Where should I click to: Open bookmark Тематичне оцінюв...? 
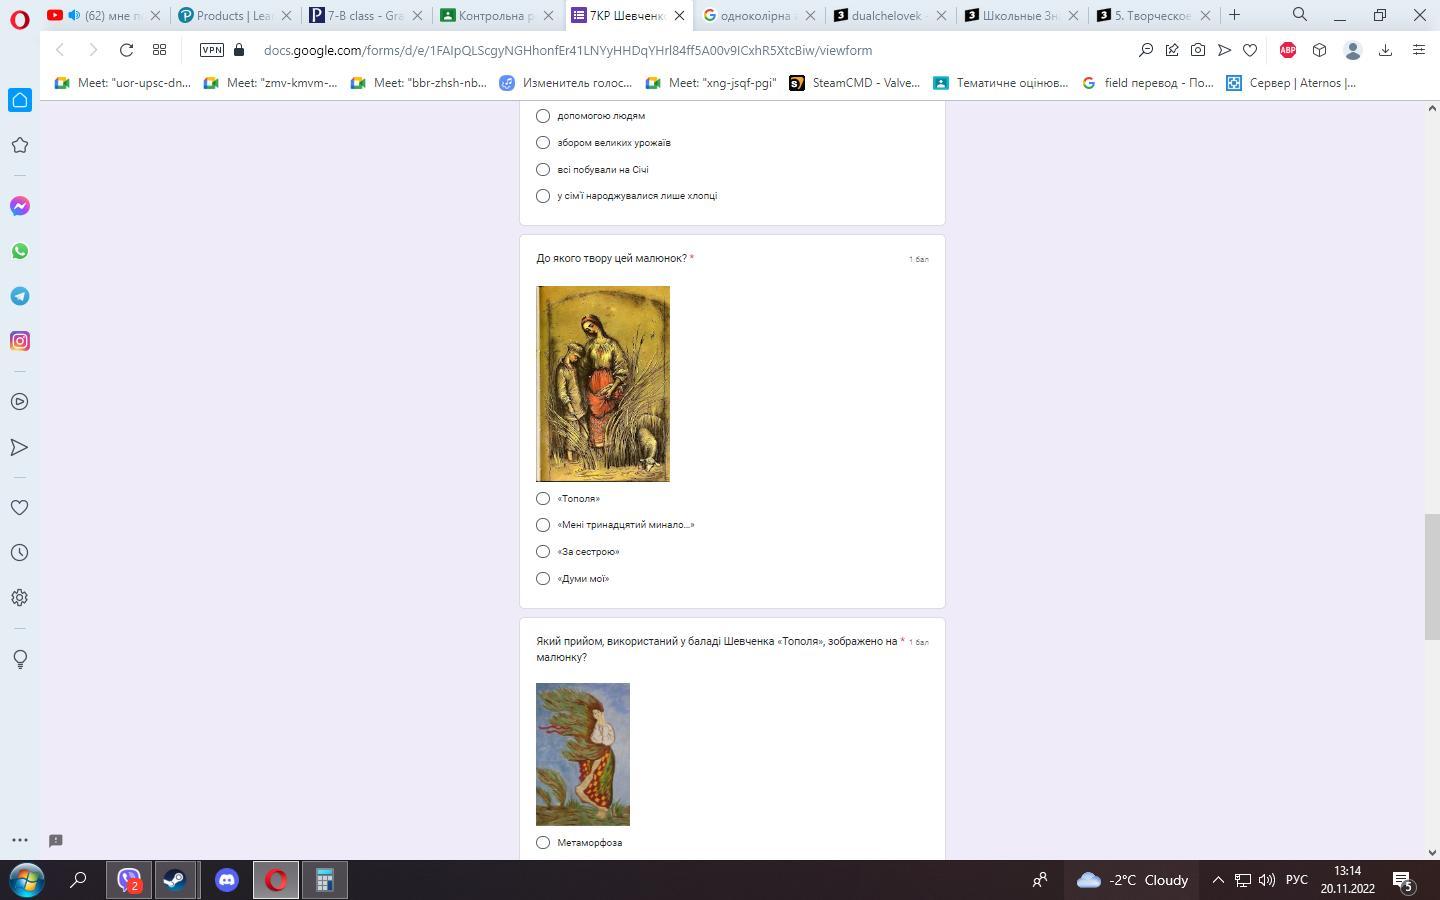point(1001,83)
